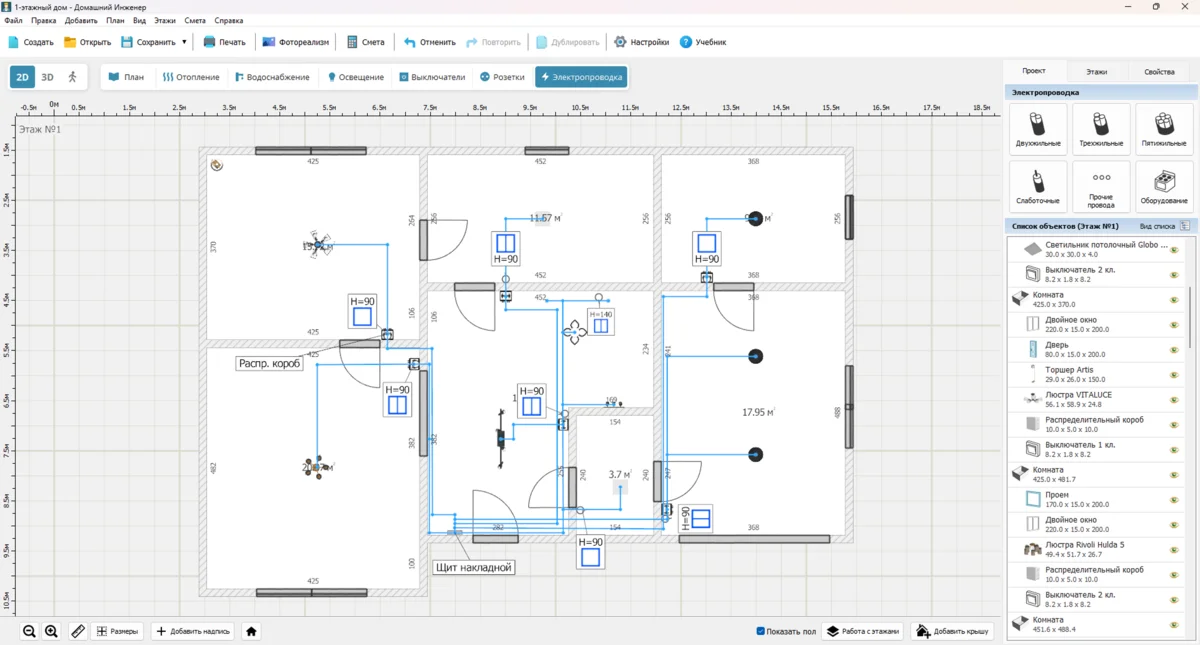1200x645 pixels.
Task: Click the Размеры dimensions button
Action: [117, 631]
